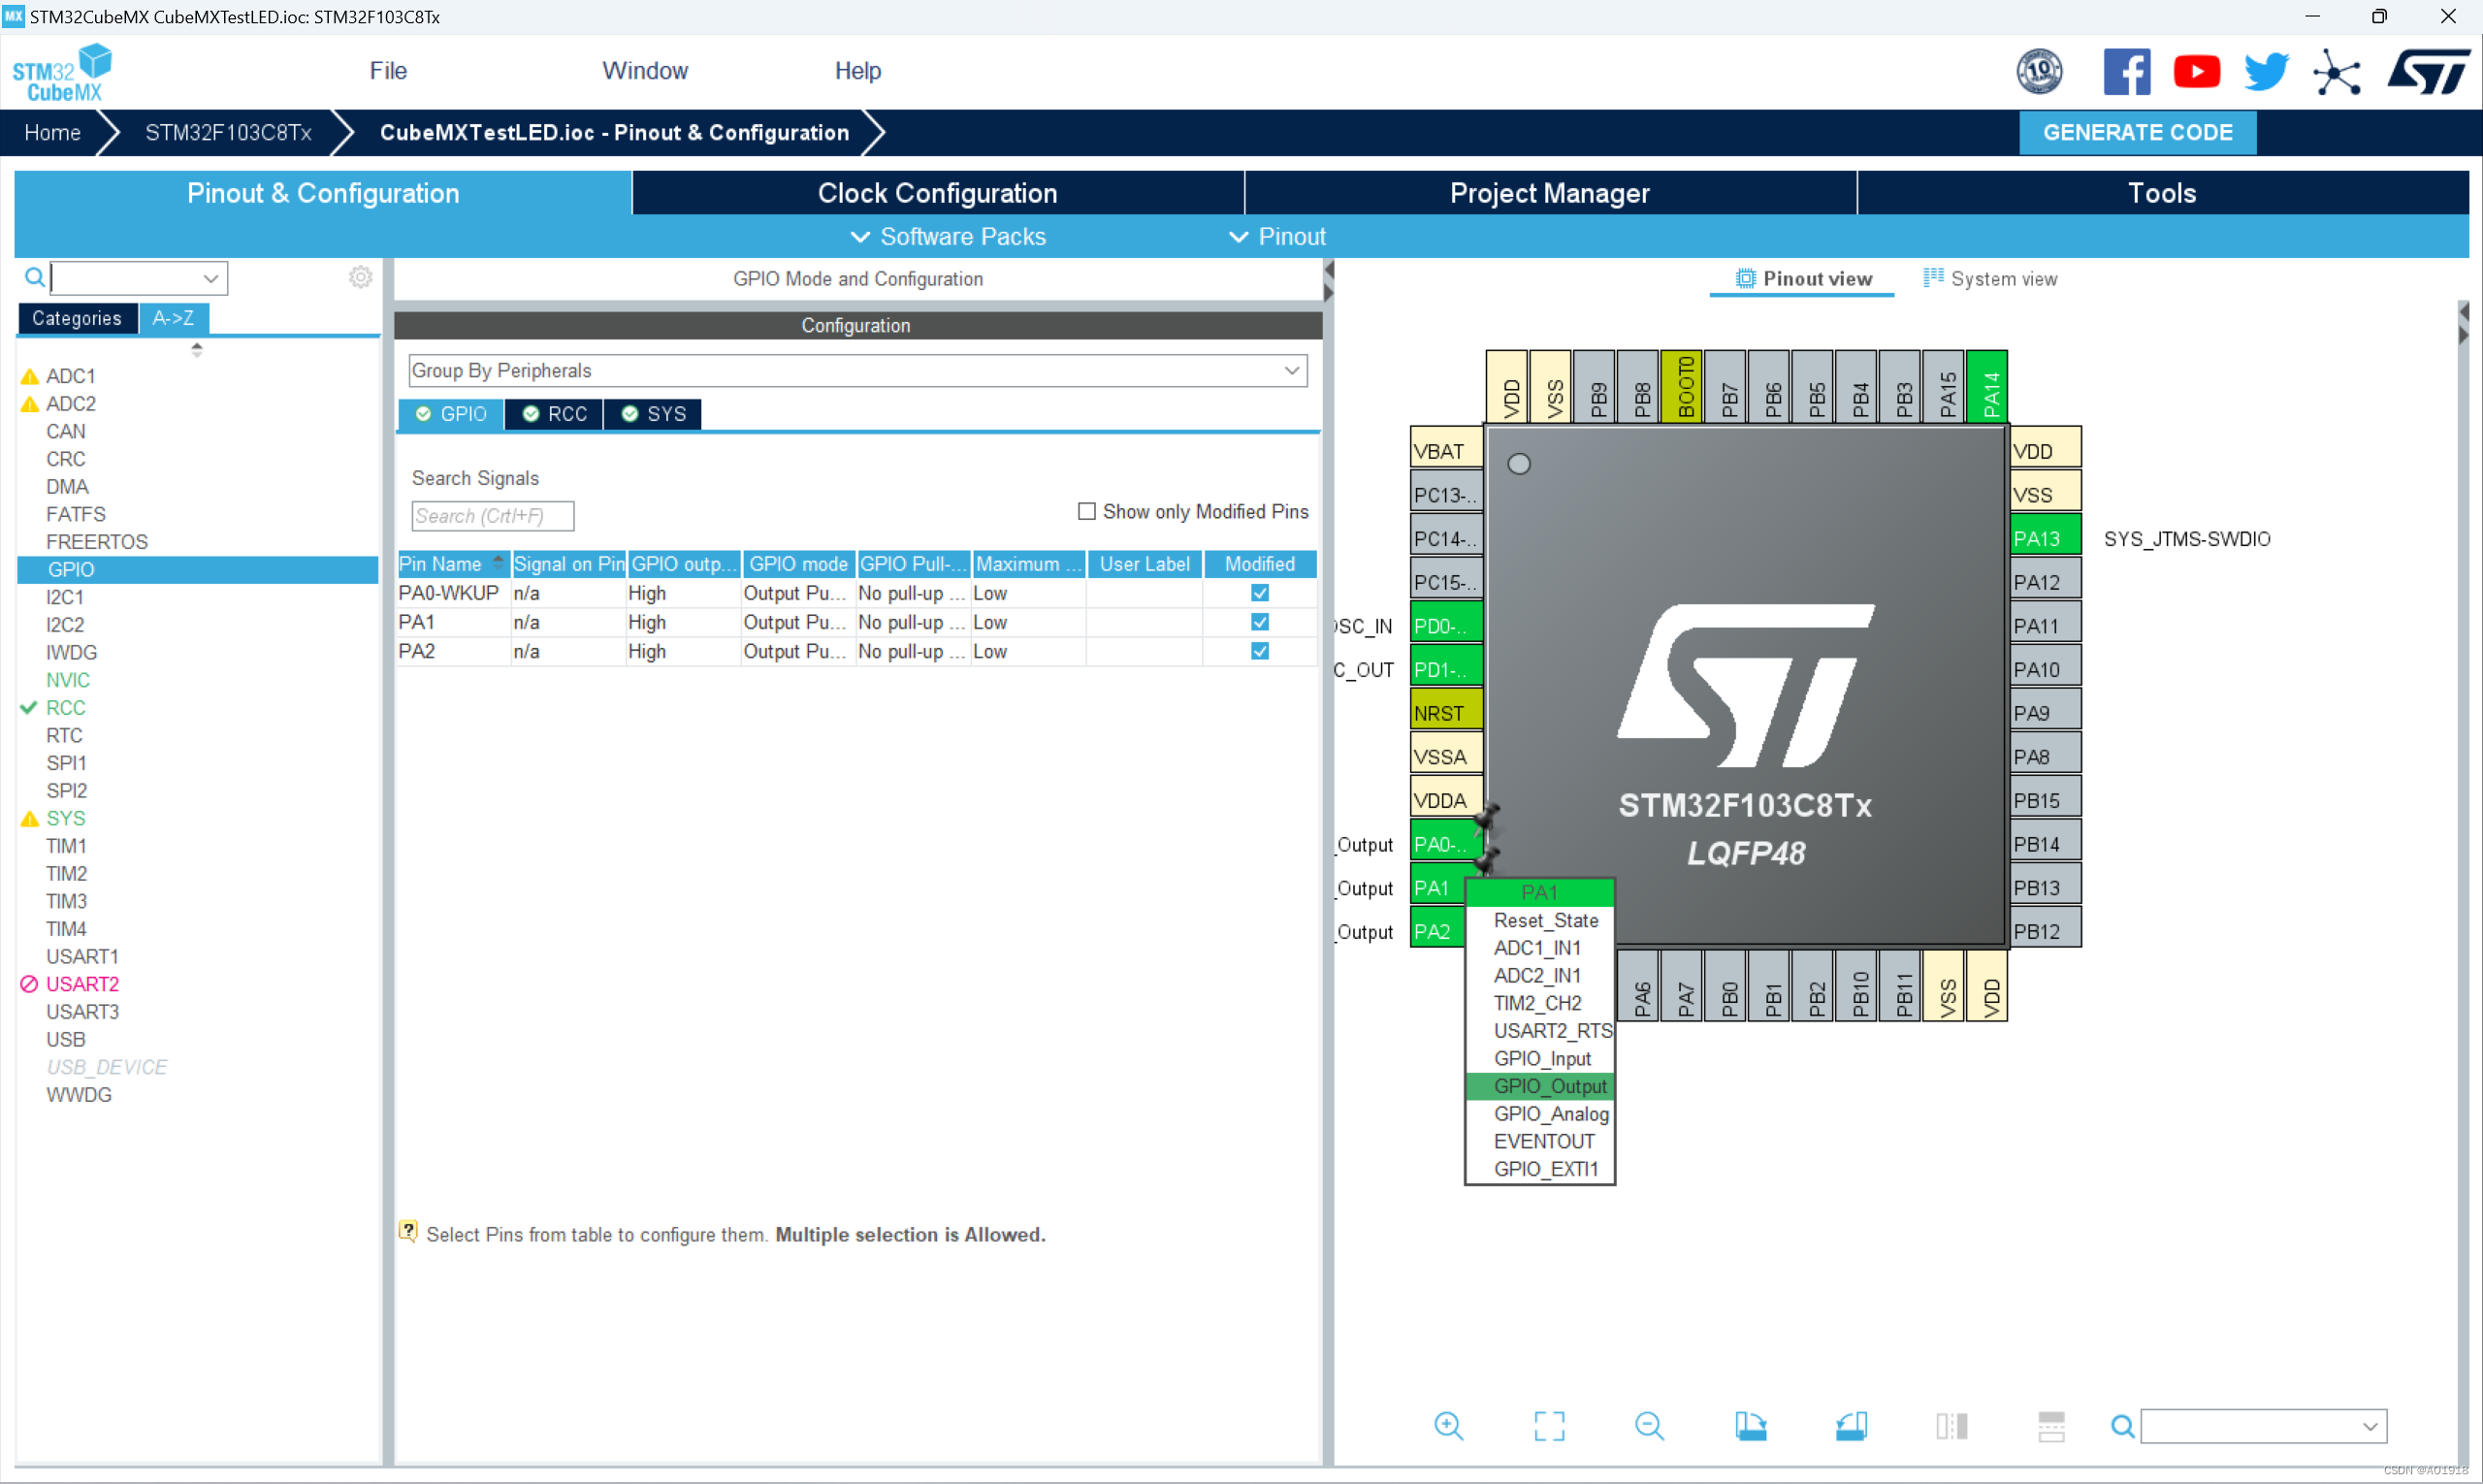Expand the Pinout menu
Screen dimensions: 2483x1484
click(x=1277, y=236)
